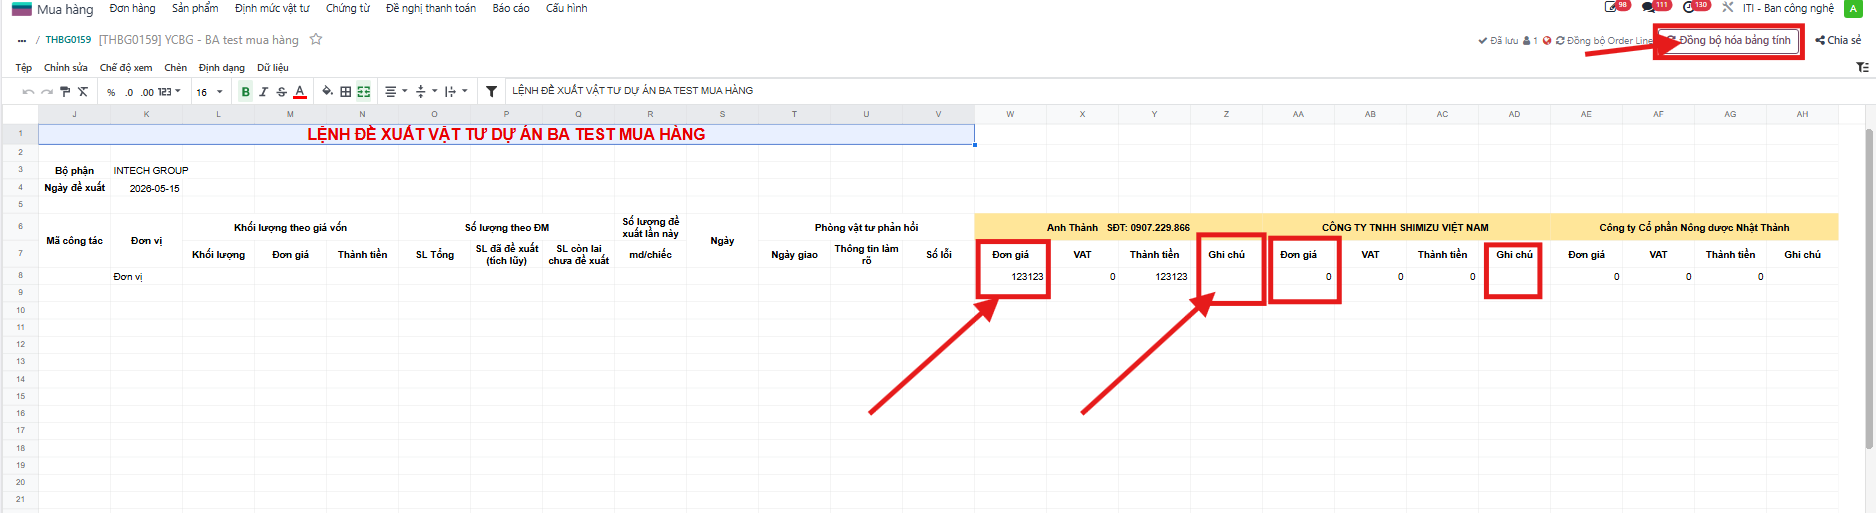Select row 8 header
Image resolution: width=1876 pixels, height=513 pixels.
point(20,275)
